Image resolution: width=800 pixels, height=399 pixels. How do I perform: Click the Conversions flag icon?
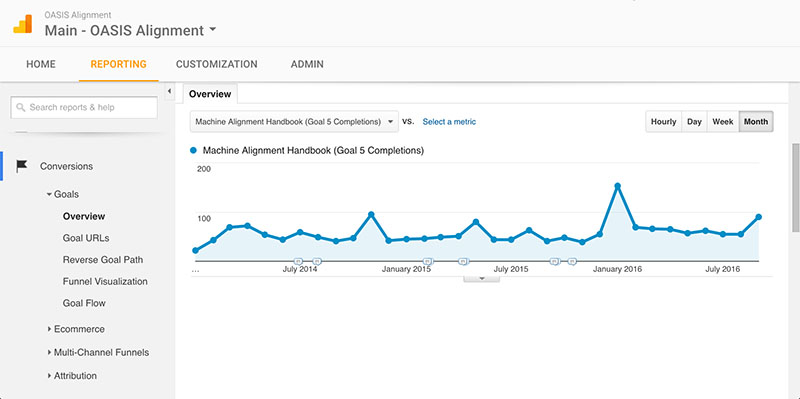(x=21, y=166)
